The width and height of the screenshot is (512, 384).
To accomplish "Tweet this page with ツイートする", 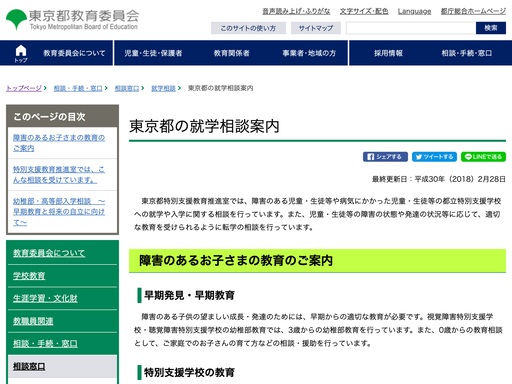I will coord(434,157).
